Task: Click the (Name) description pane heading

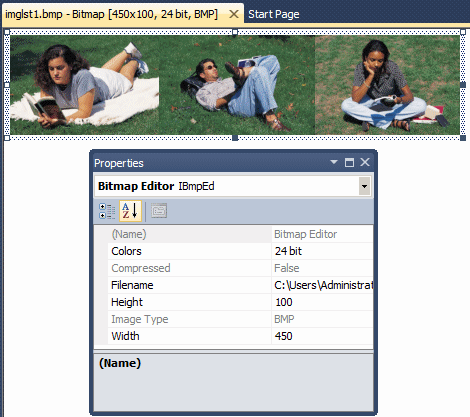Action: 120,363
